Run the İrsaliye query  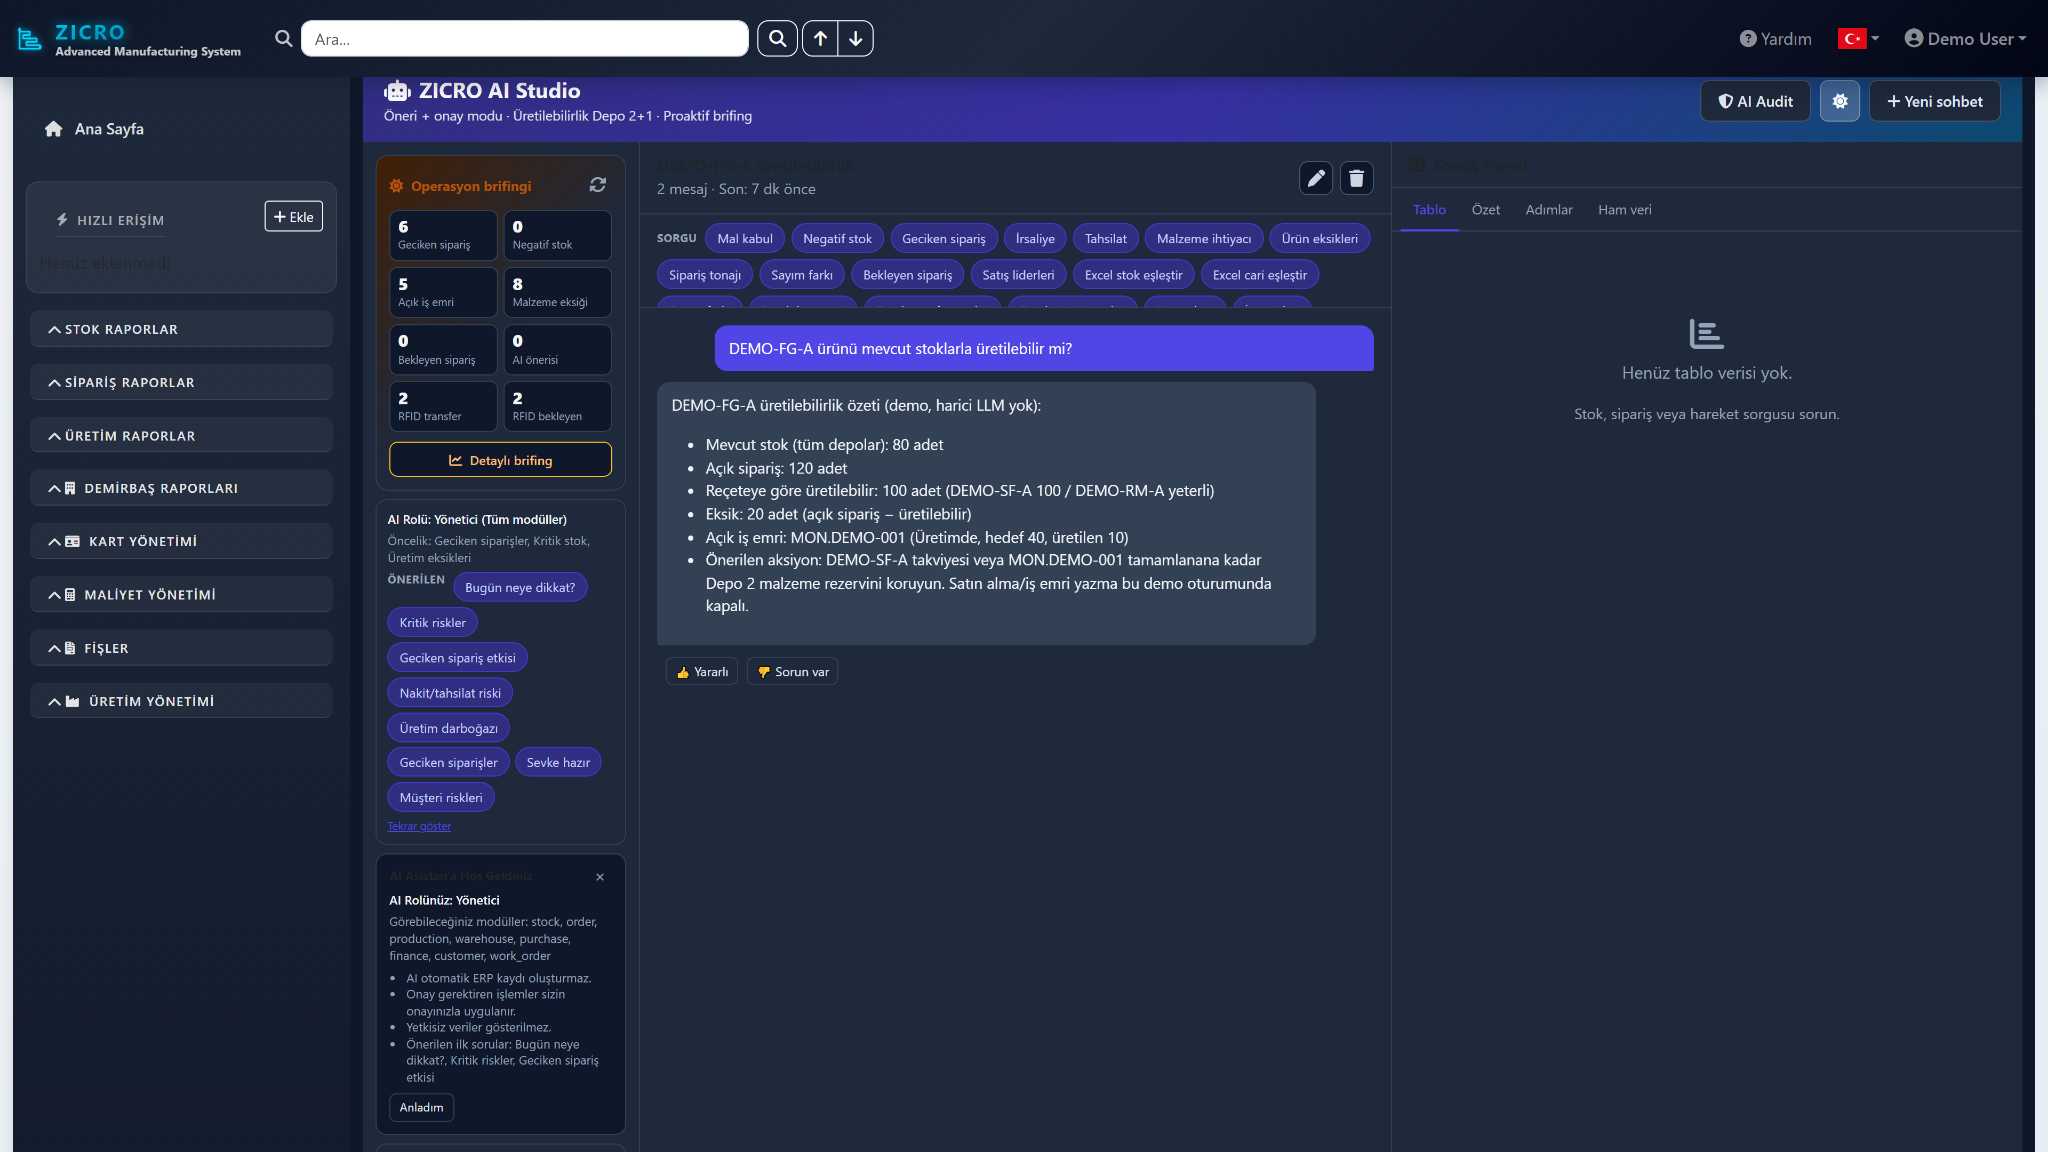point(1035,239)
